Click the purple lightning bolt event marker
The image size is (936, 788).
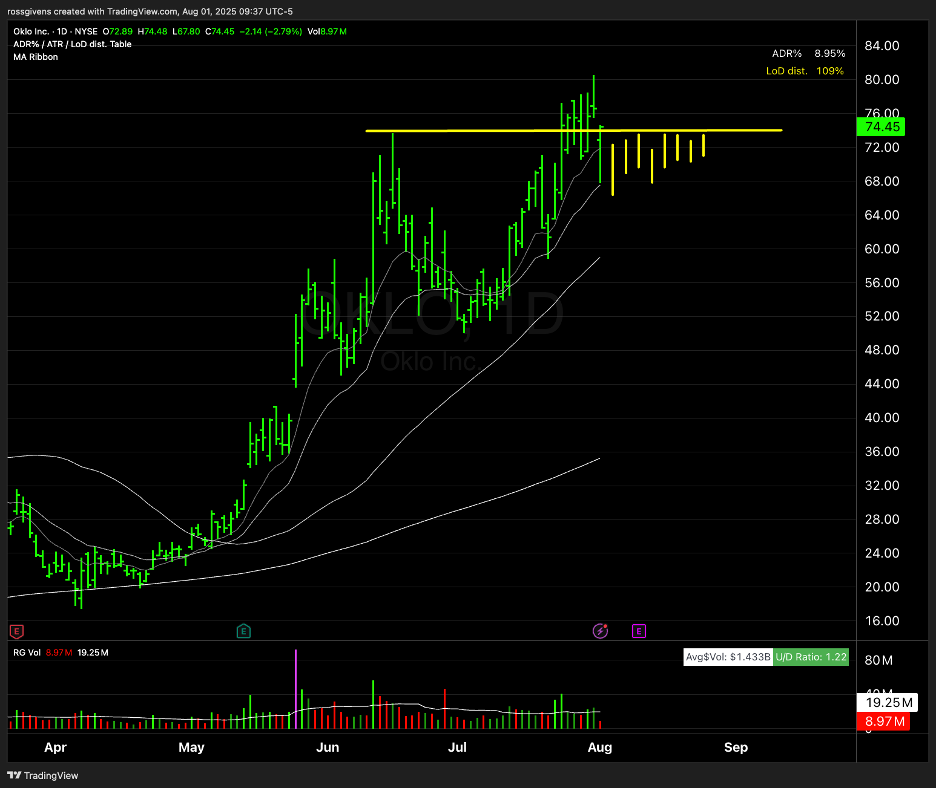600,631
